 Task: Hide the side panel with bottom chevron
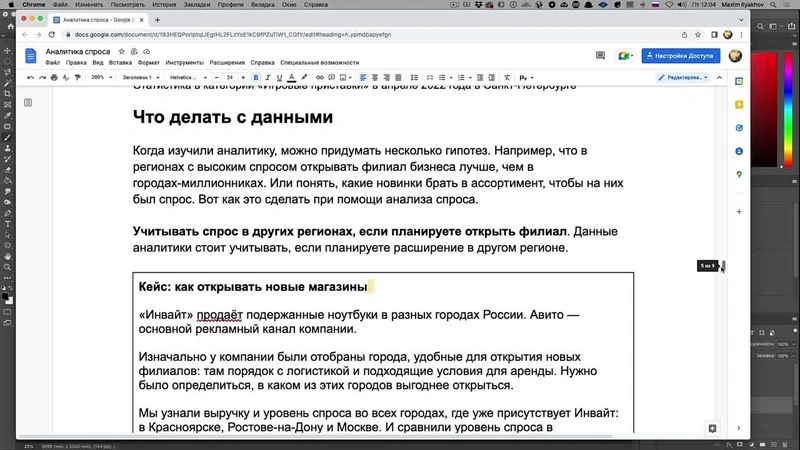pos(739,428)
